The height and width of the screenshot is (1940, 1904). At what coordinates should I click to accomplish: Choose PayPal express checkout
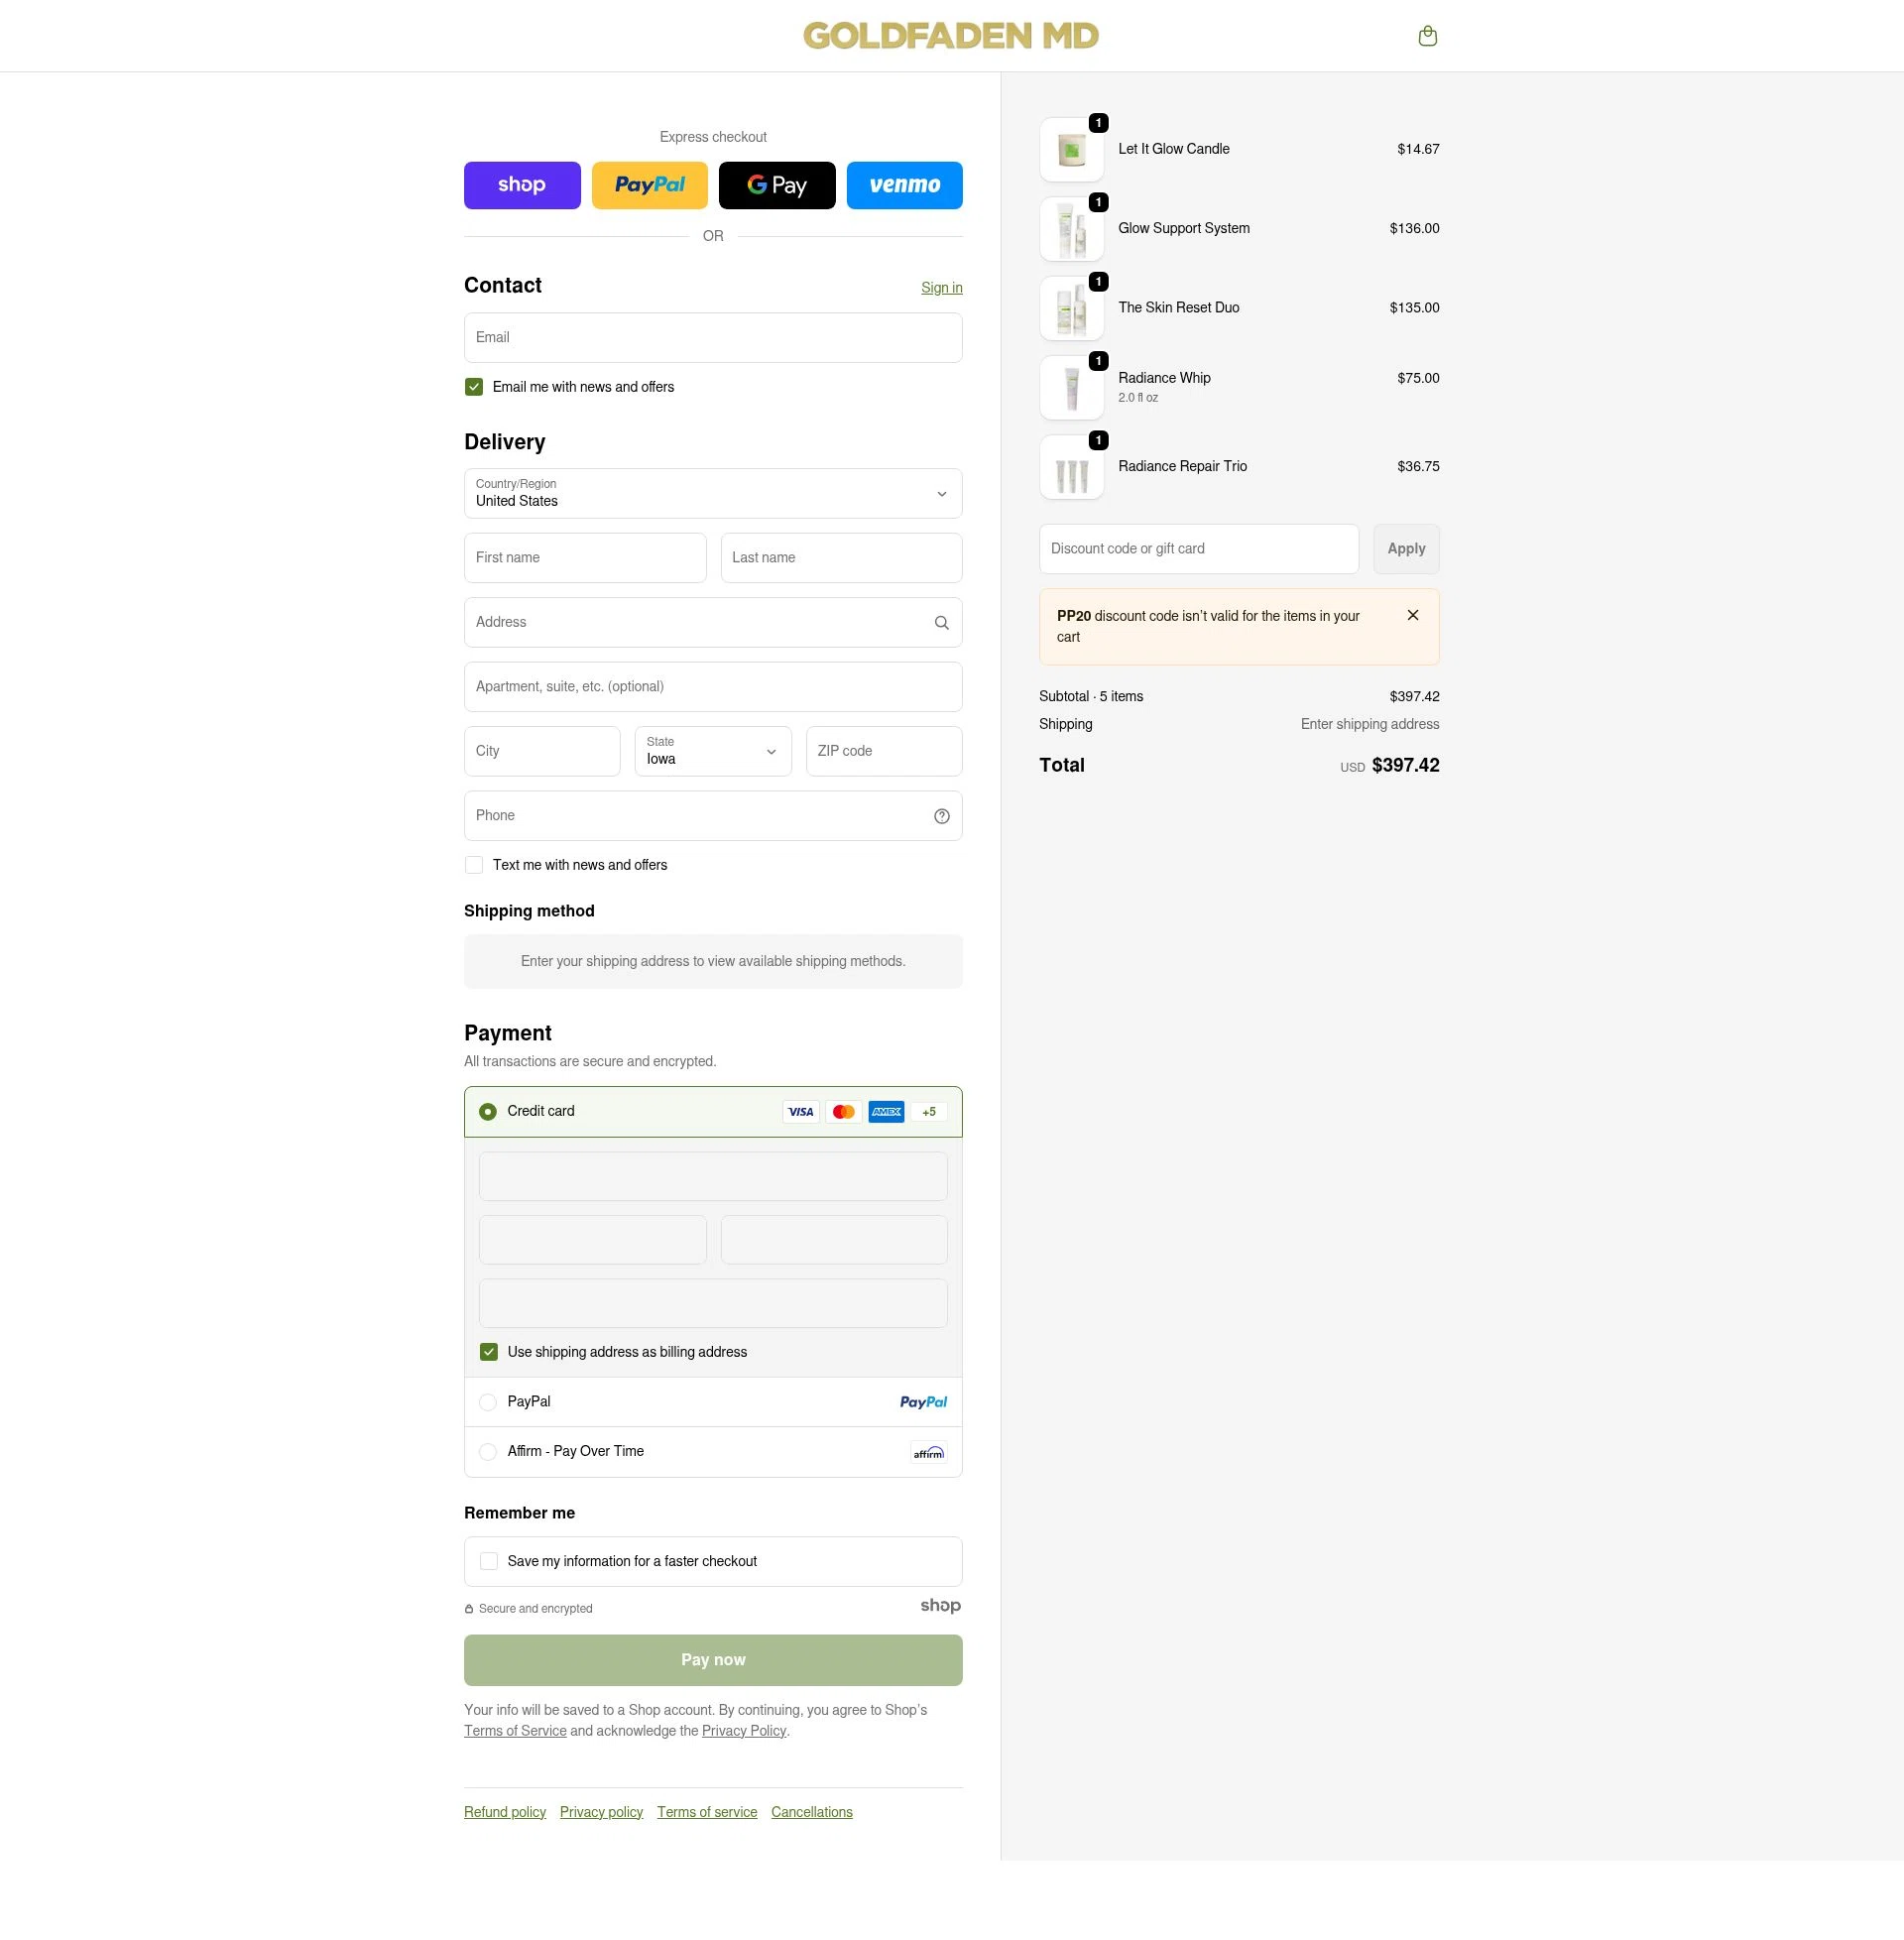click(x=649, y=185)
